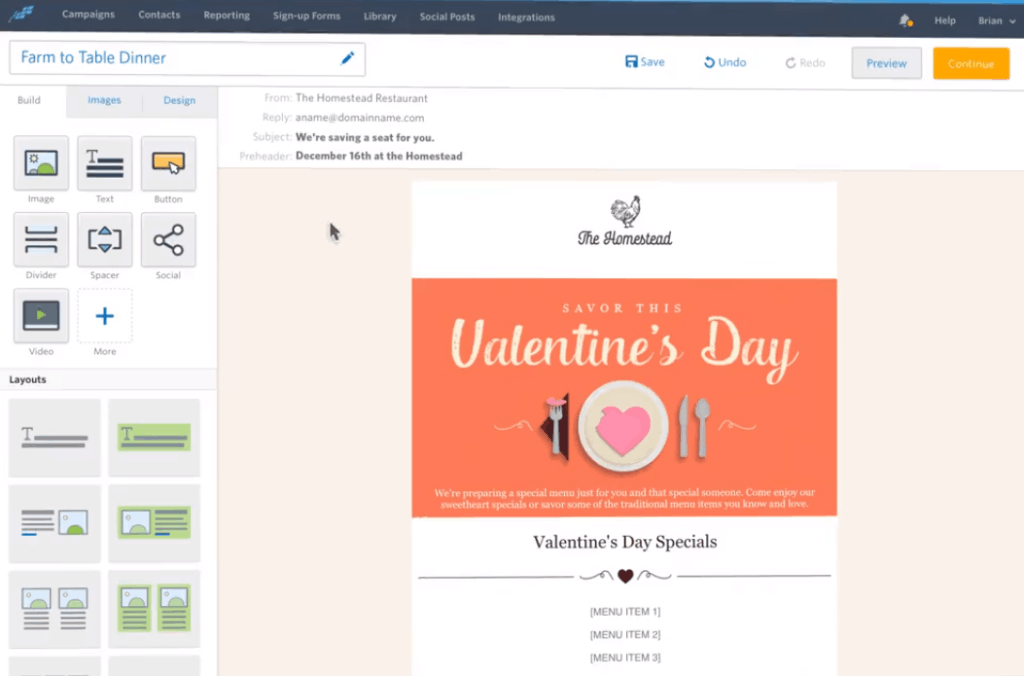This screenshot has width=1024, height=676.
Task: Open the Reporting menu
Action: [x=227, y=16]
